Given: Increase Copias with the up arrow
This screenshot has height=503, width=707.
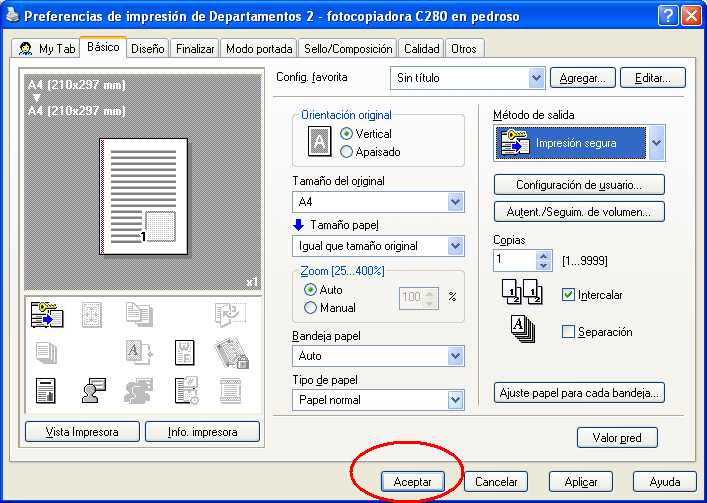Looking at the screenshot, I should point(544,256).
